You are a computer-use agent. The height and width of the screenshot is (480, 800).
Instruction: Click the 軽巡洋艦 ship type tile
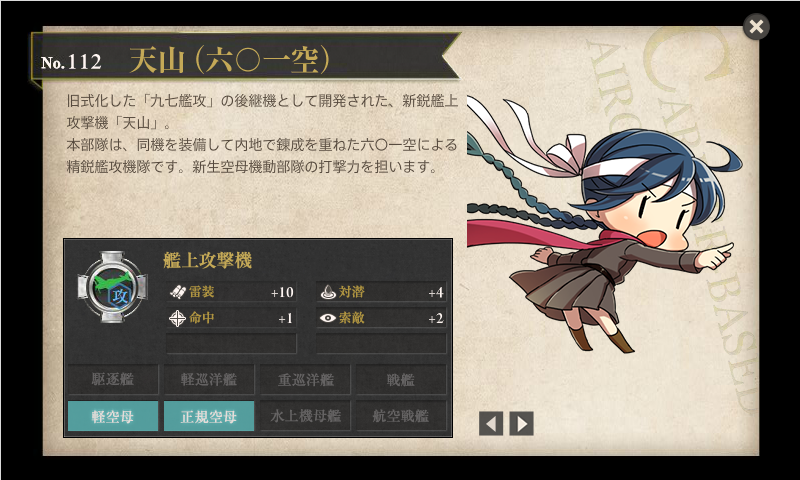(x=209, y=380)
